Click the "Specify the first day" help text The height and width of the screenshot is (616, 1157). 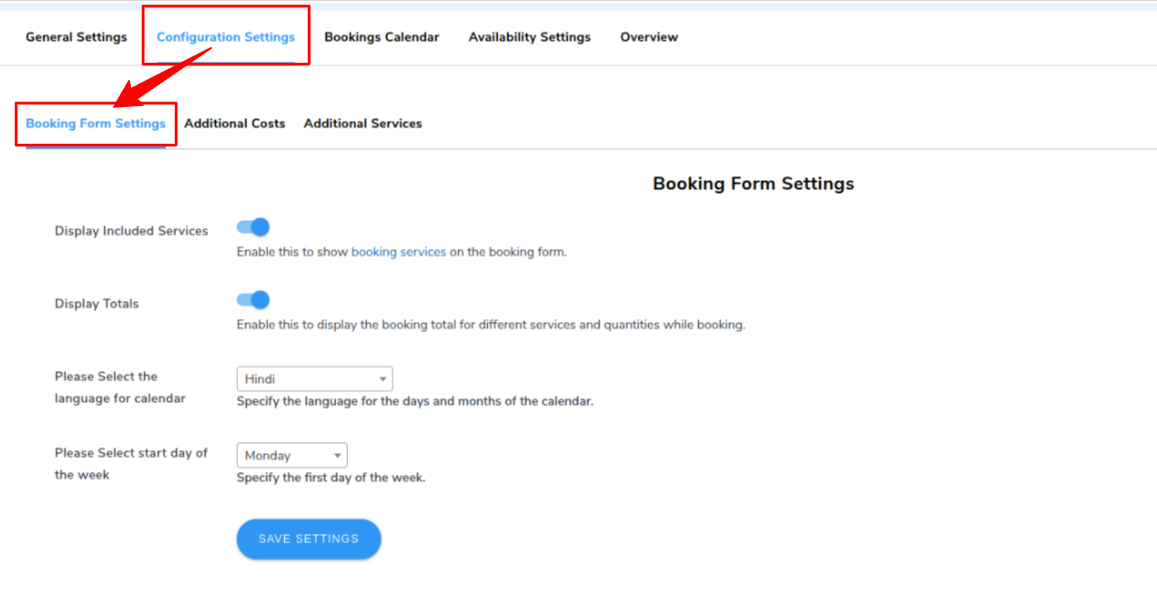[331, 478]
